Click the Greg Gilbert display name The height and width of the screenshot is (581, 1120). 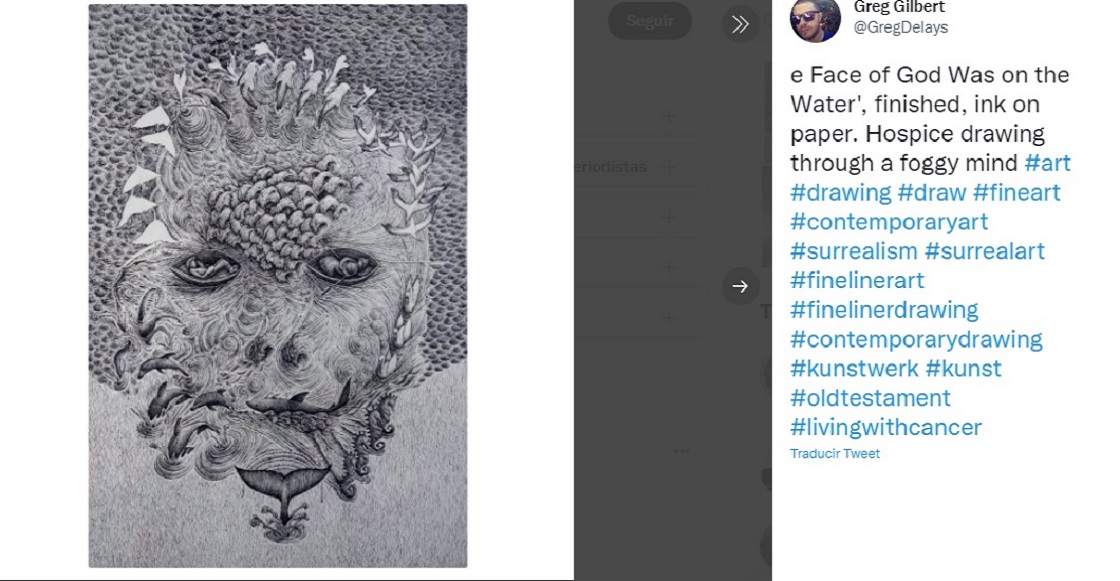(x=900, y=7)
